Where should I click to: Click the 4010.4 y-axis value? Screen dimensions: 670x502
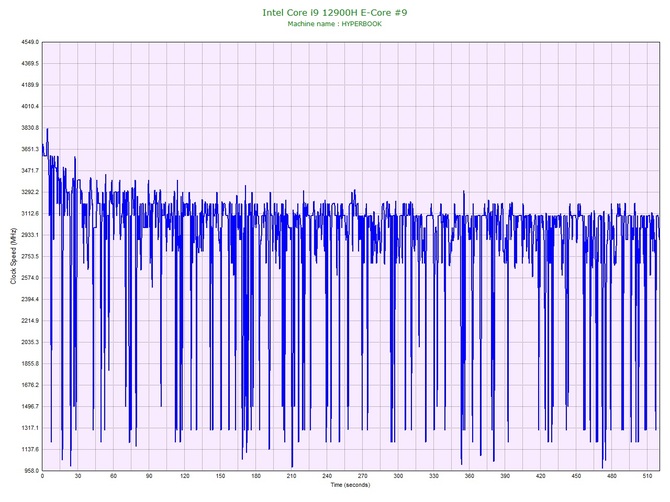[30, 106]
